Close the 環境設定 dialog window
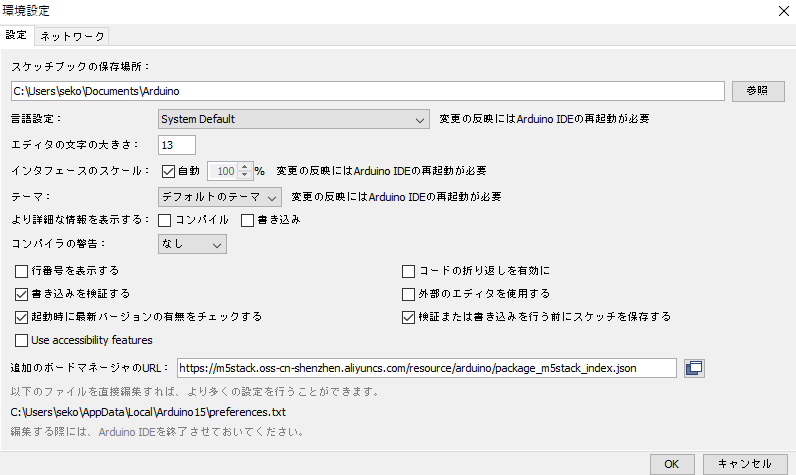796x475 pixels. click(780, 10)
